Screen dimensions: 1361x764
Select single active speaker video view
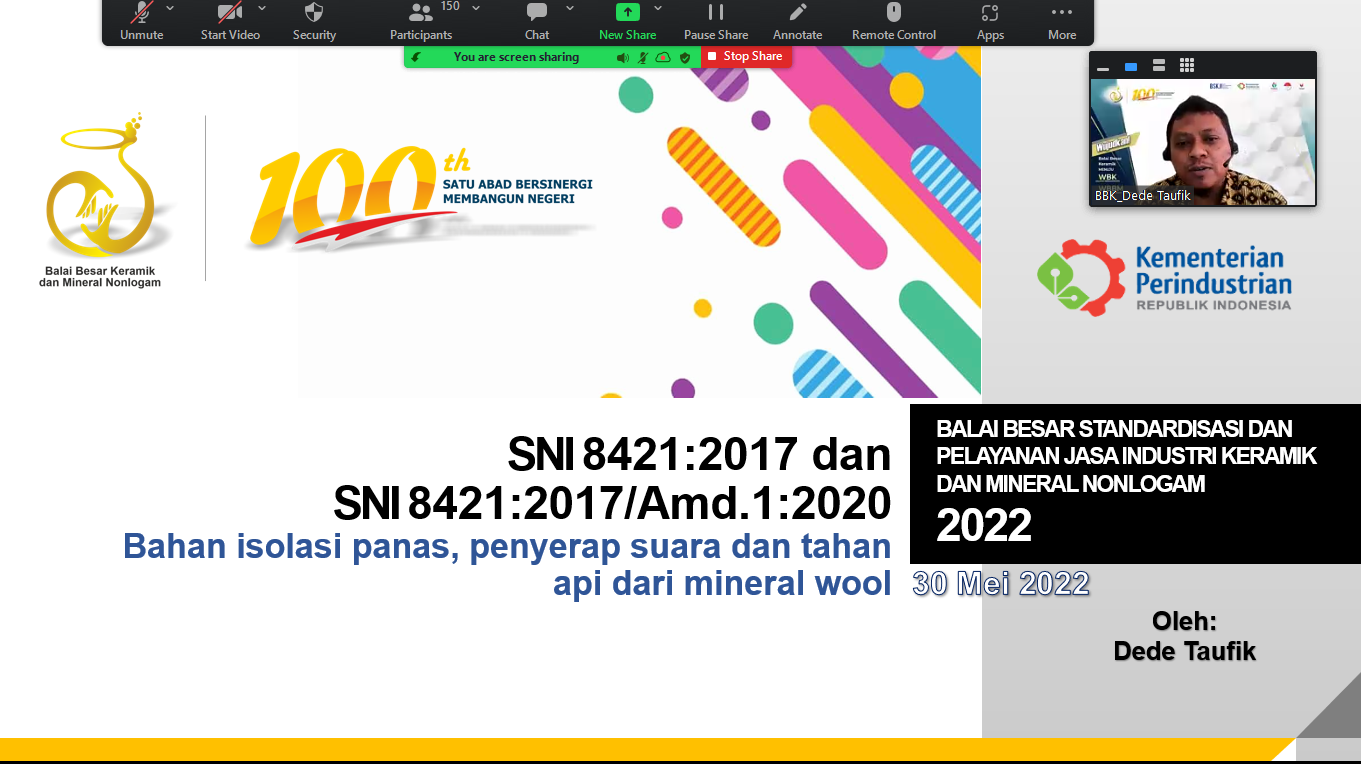point(1131,67)
